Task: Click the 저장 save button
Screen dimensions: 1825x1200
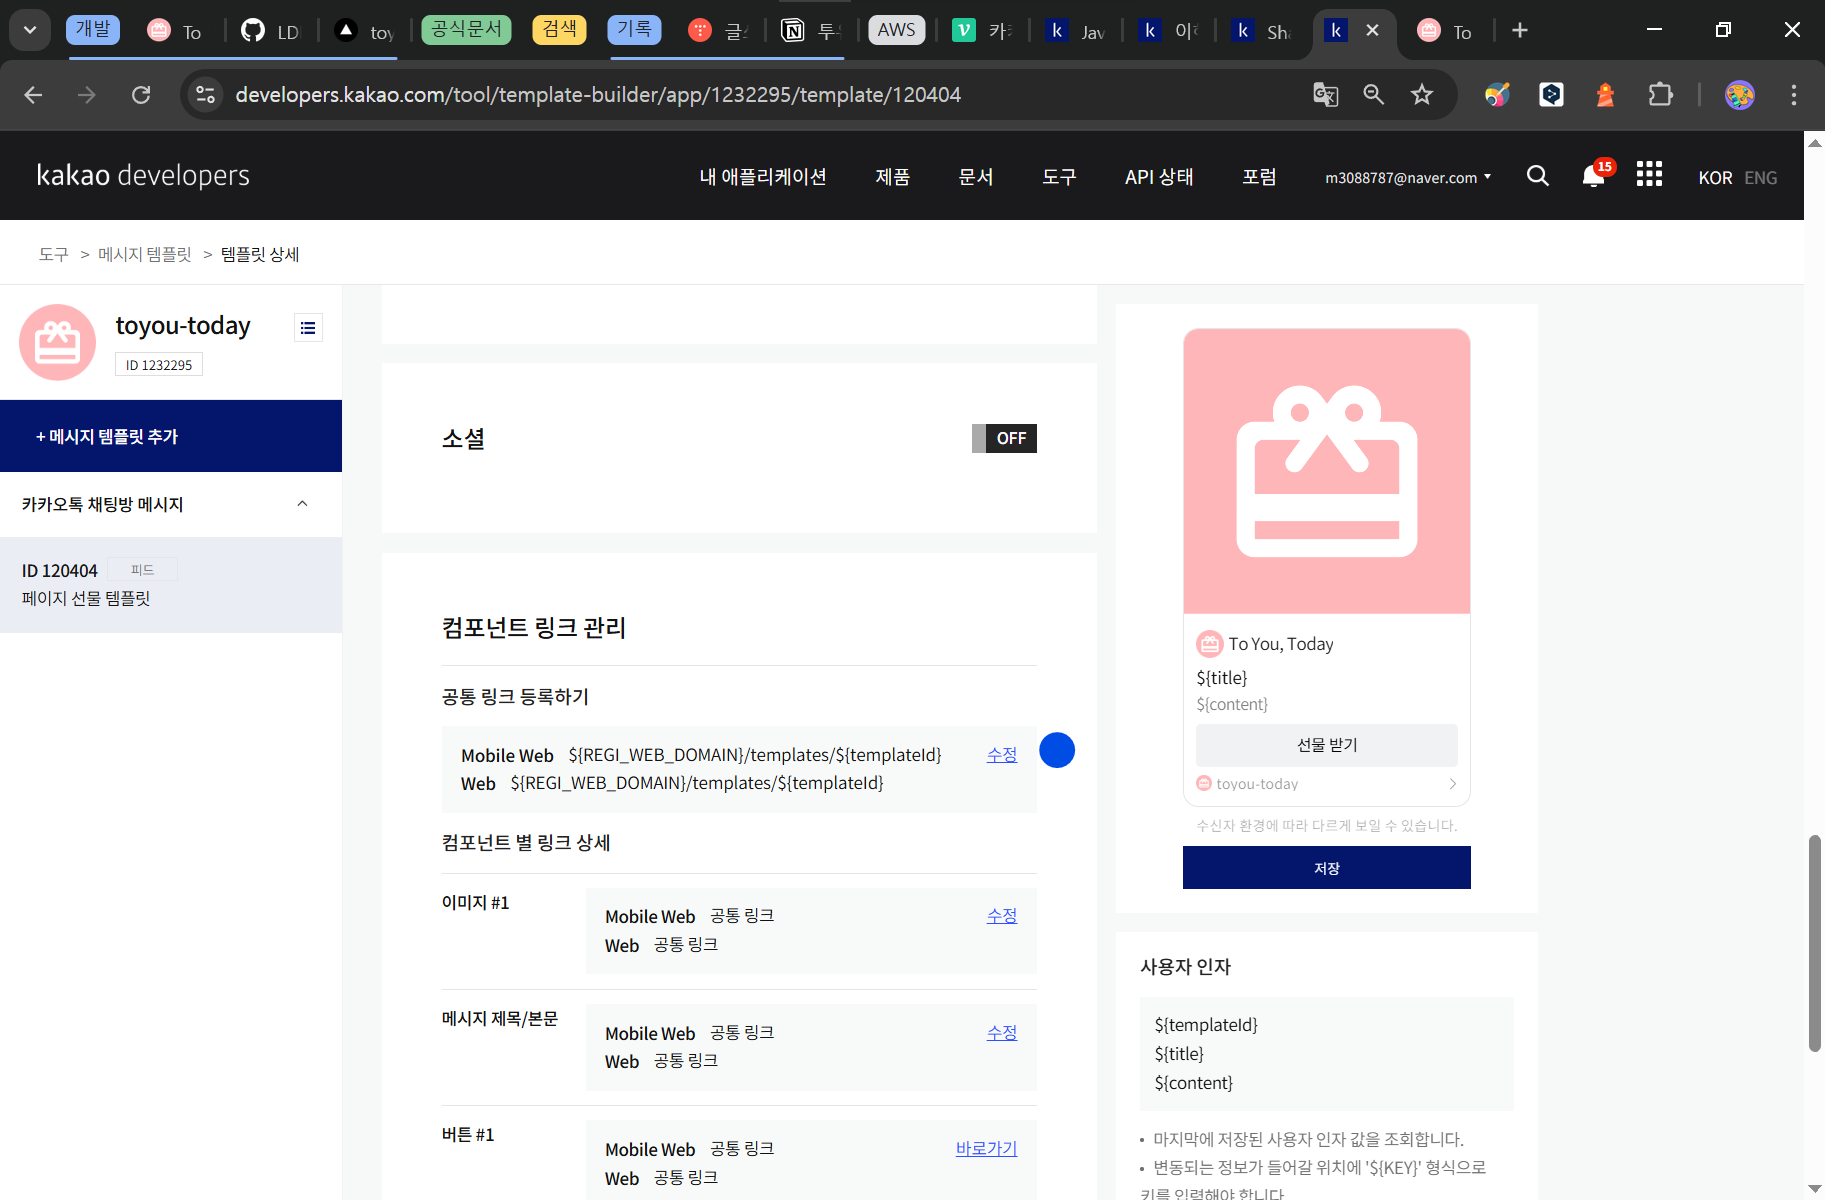Action: pyautogui.click(x=1327, y=868)
